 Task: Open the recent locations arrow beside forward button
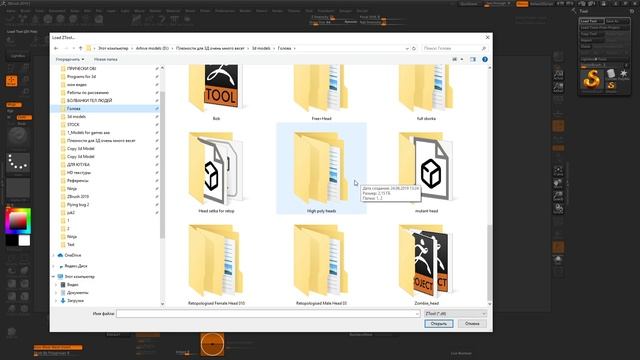coord(73,49)
